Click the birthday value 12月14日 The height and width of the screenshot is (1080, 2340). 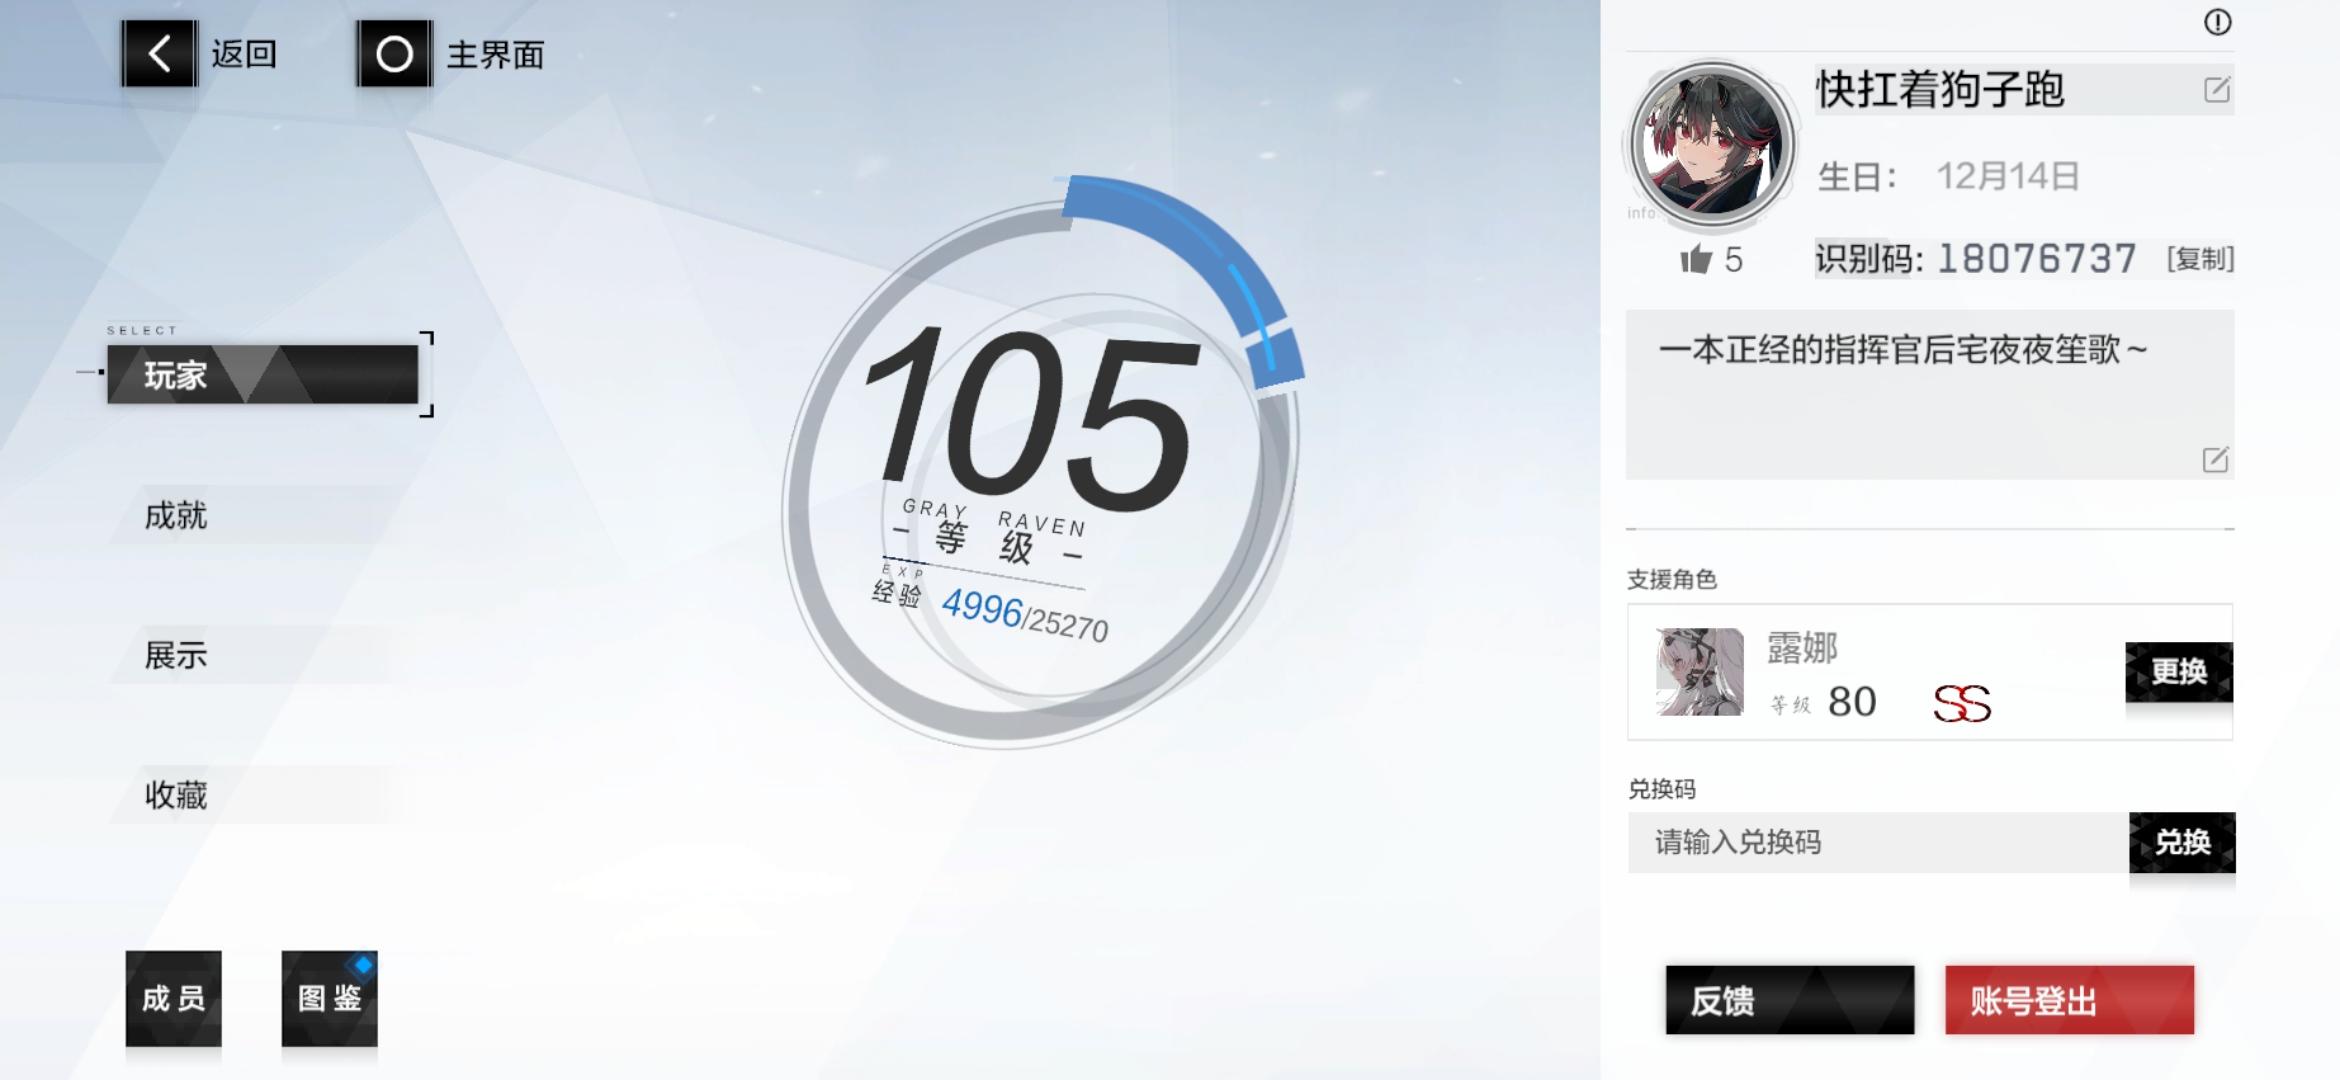click(2008, 177)
